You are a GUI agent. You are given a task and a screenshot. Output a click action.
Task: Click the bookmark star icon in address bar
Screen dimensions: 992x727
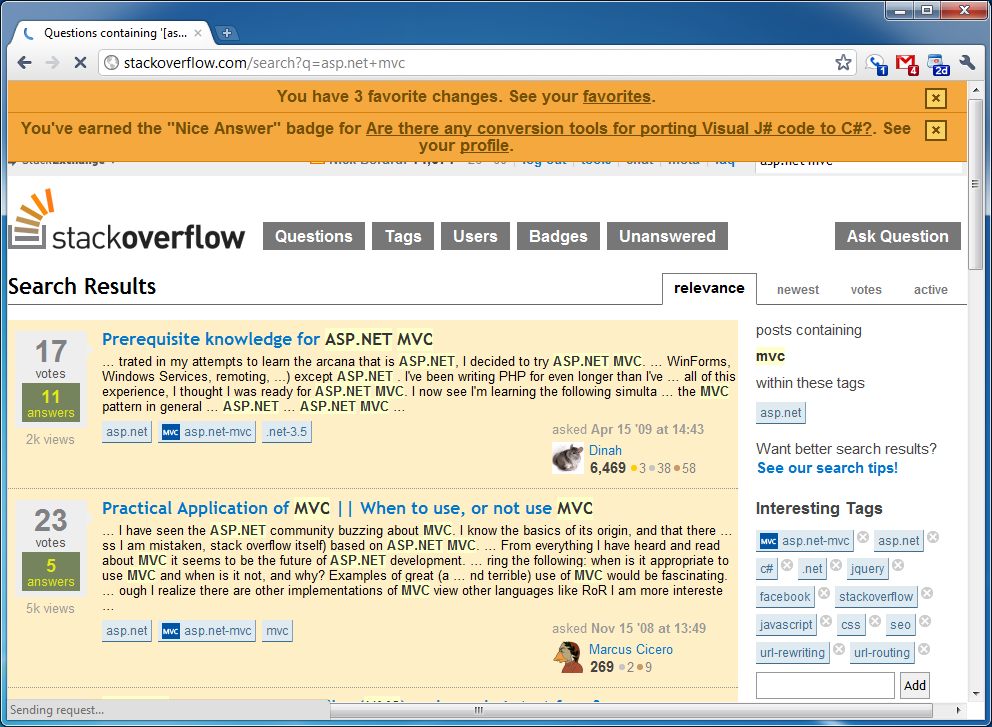tap(843, 63)
